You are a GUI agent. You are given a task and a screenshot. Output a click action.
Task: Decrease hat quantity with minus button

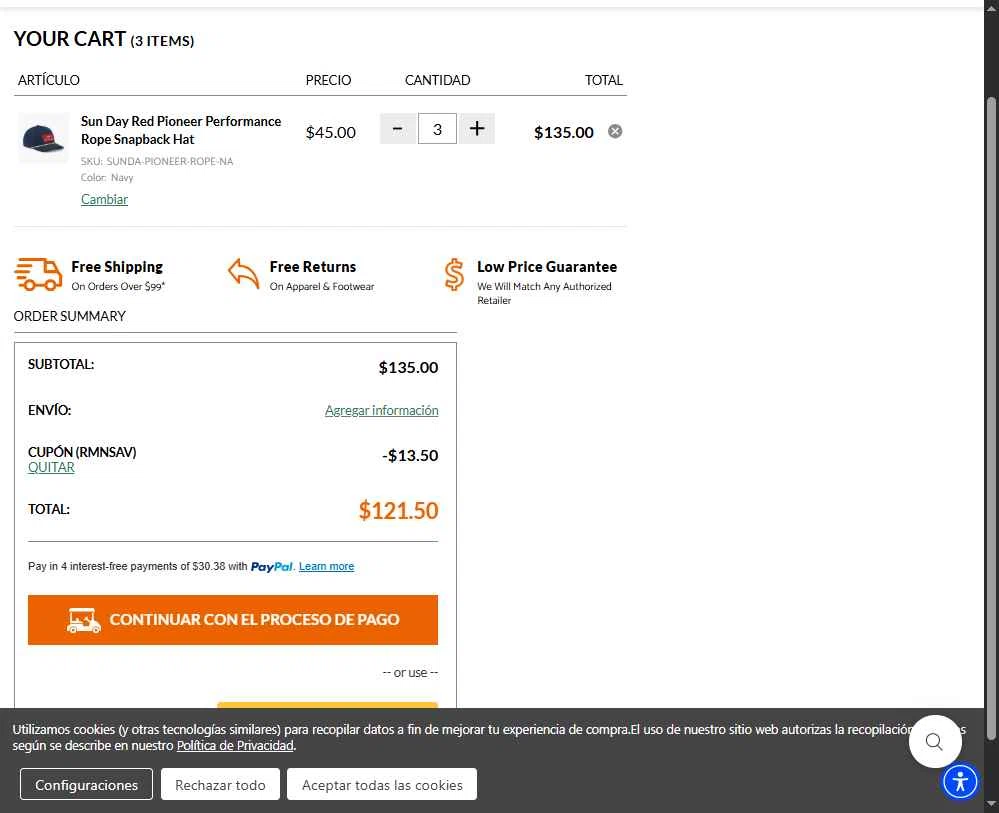398,129
